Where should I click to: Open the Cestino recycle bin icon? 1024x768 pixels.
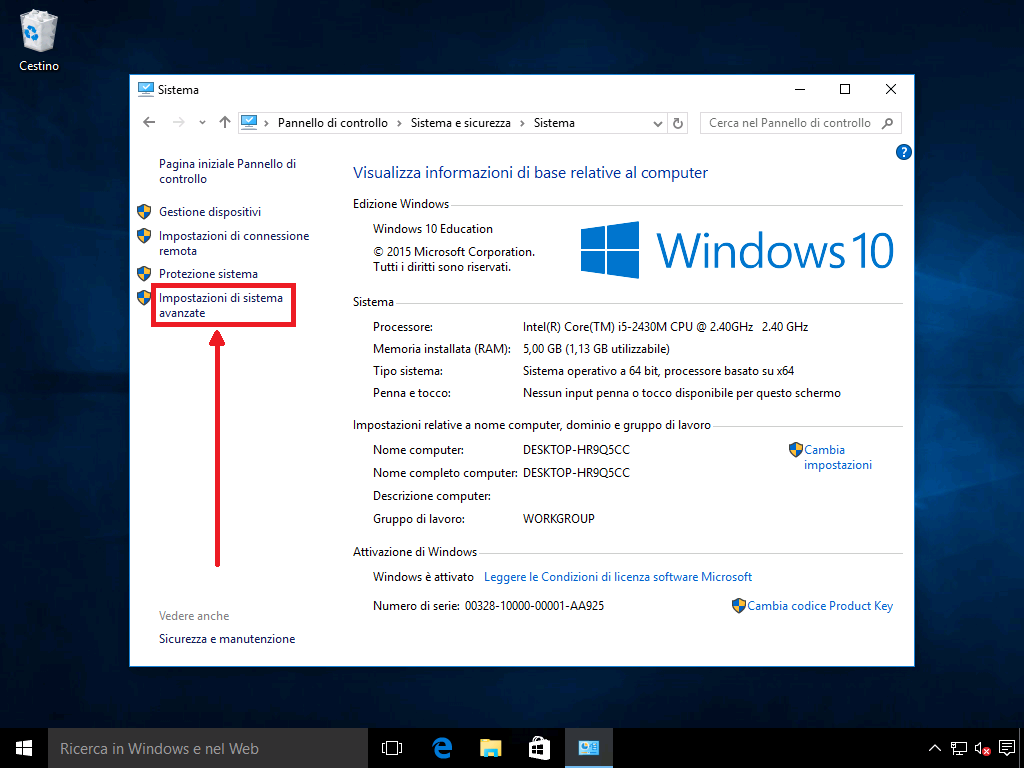pos(39,39)
